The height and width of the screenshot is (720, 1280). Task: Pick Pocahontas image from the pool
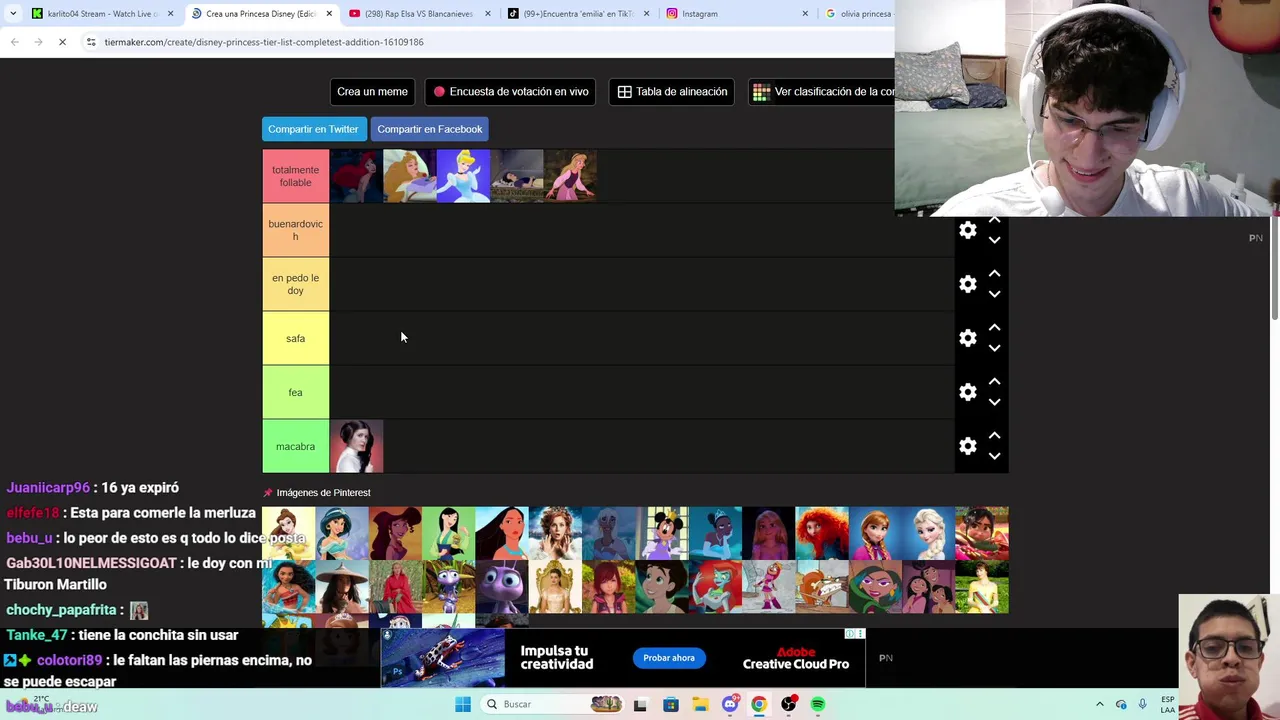pyautogui.click(x=502, y=533)
